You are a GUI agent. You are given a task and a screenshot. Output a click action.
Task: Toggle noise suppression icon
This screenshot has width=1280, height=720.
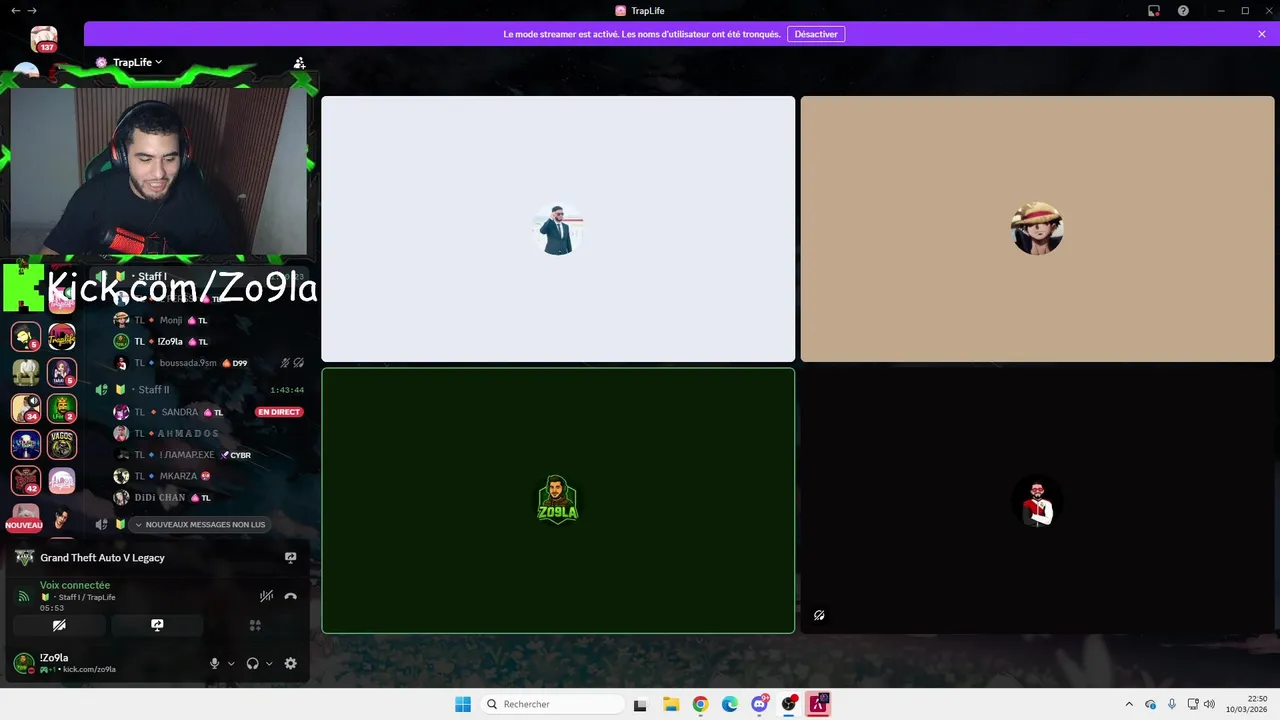[266, 596]
